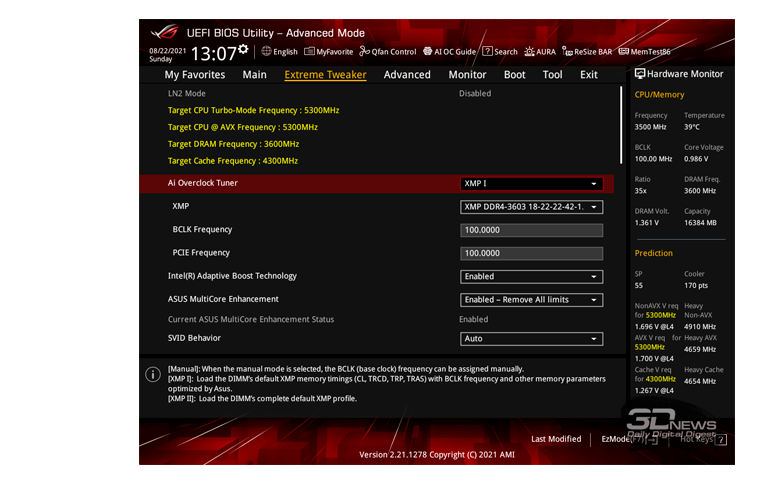Launch MemTest86 from the toolbar
Viewport: 782px width, 494px height.
tap(644, 52)
